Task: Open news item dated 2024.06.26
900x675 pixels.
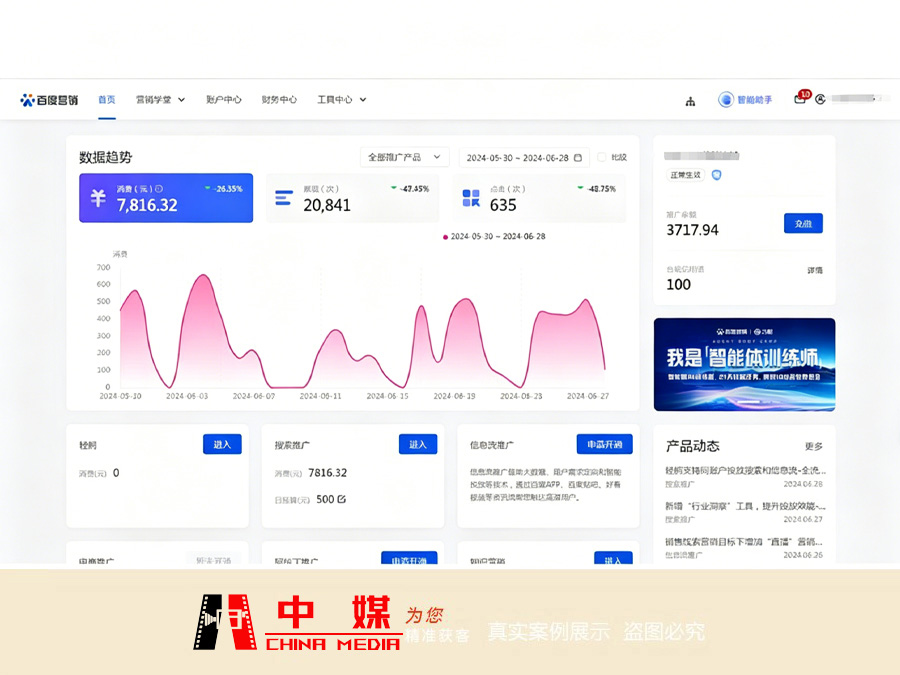Action: [x=745, y=548]
